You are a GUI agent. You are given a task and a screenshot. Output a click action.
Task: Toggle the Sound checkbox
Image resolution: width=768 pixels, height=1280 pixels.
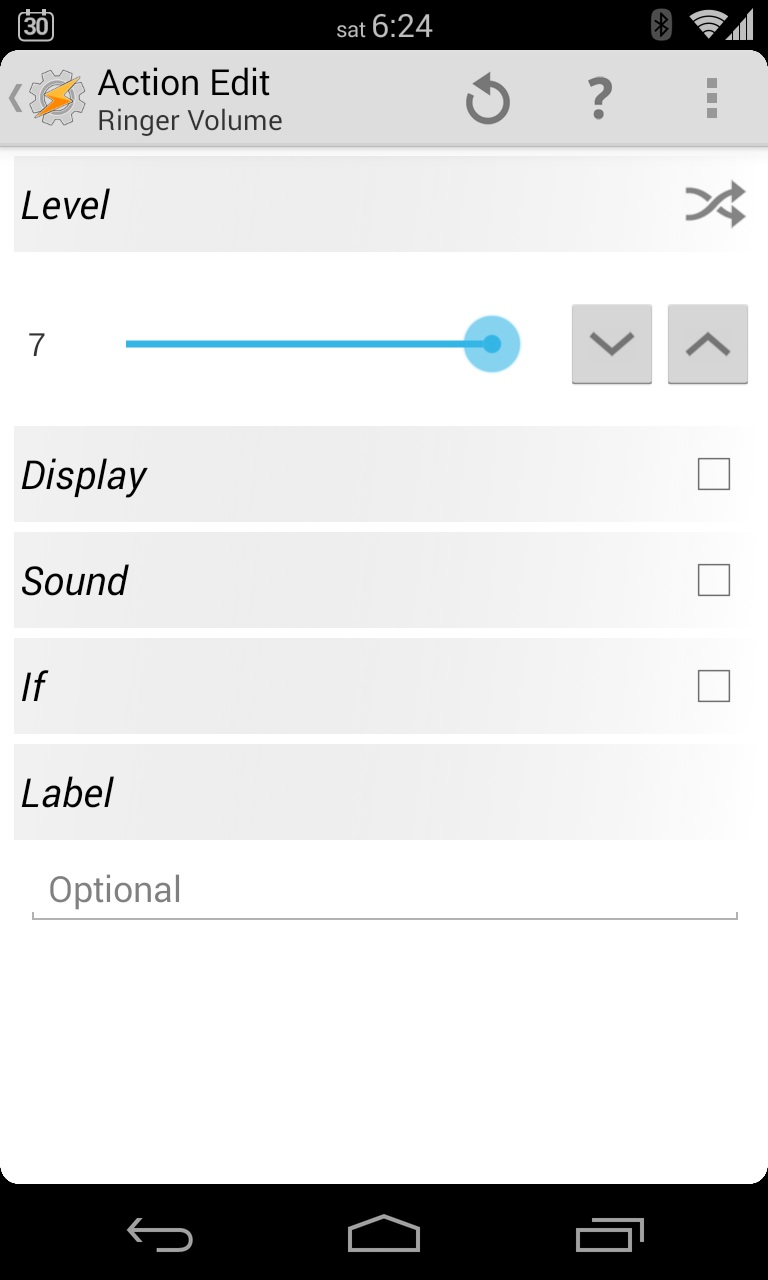tap(714, 580)
